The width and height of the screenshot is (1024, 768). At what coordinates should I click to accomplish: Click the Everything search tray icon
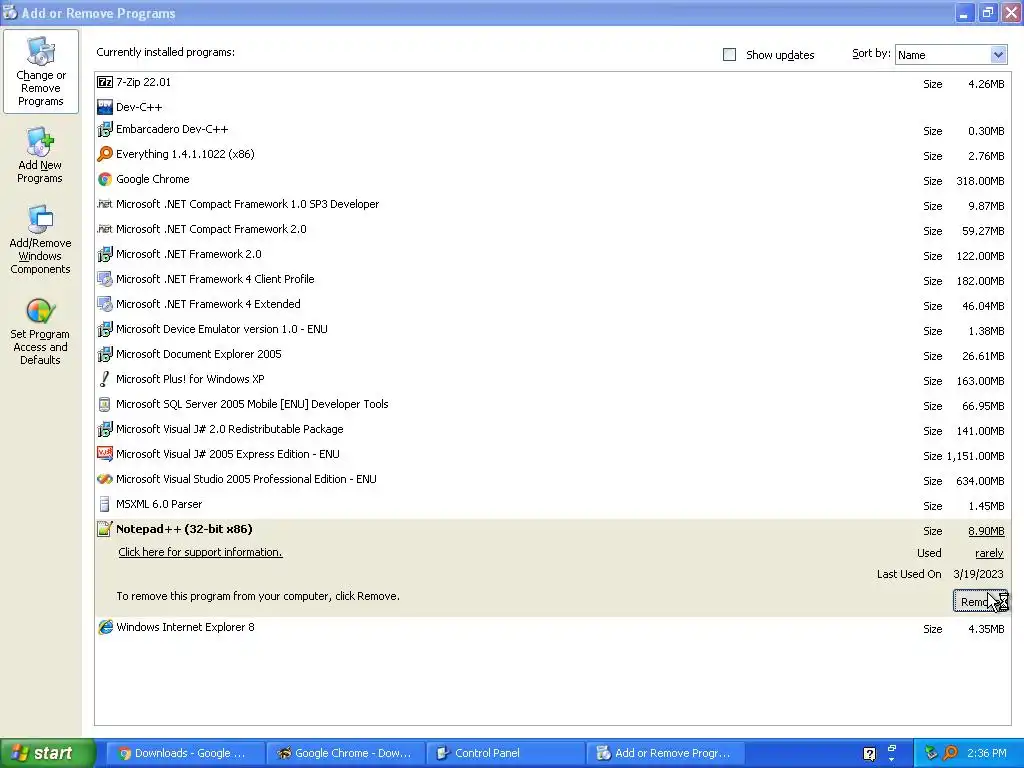951,753
